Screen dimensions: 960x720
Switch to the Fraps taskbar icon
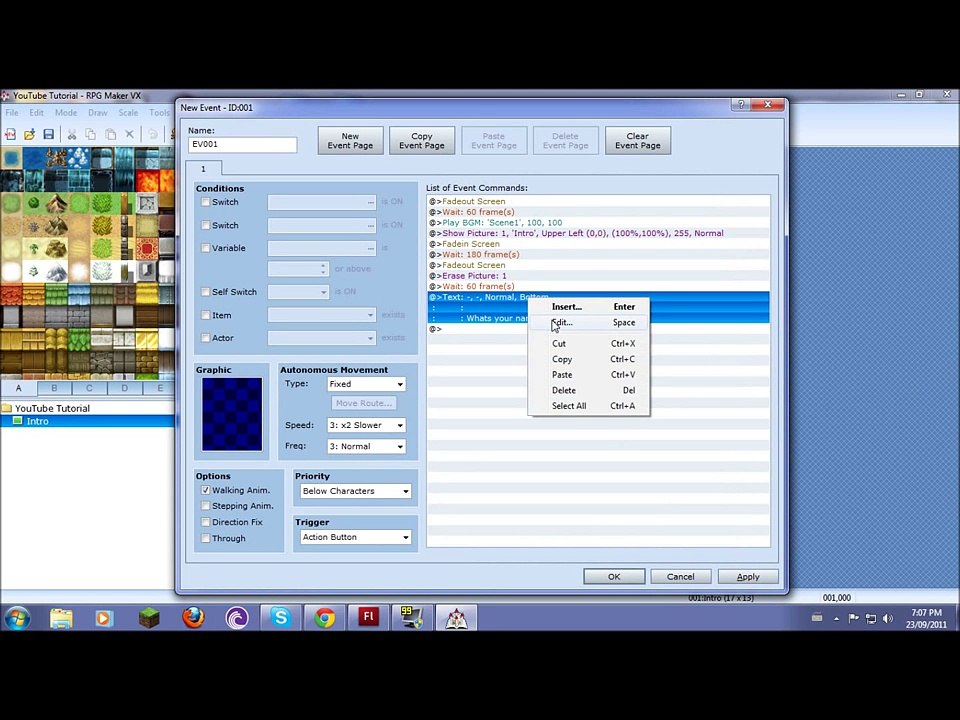[412, 617]
